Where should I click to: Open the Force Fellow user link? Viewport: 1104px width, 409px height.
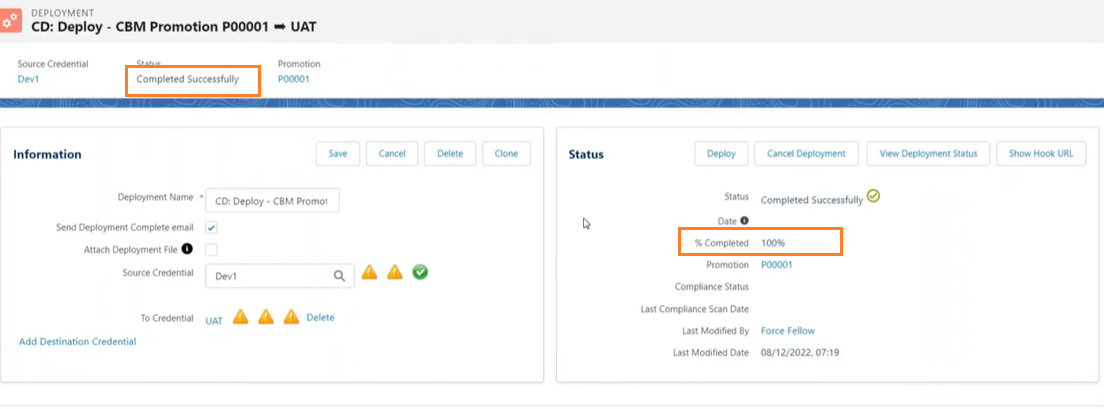[788, 330]
